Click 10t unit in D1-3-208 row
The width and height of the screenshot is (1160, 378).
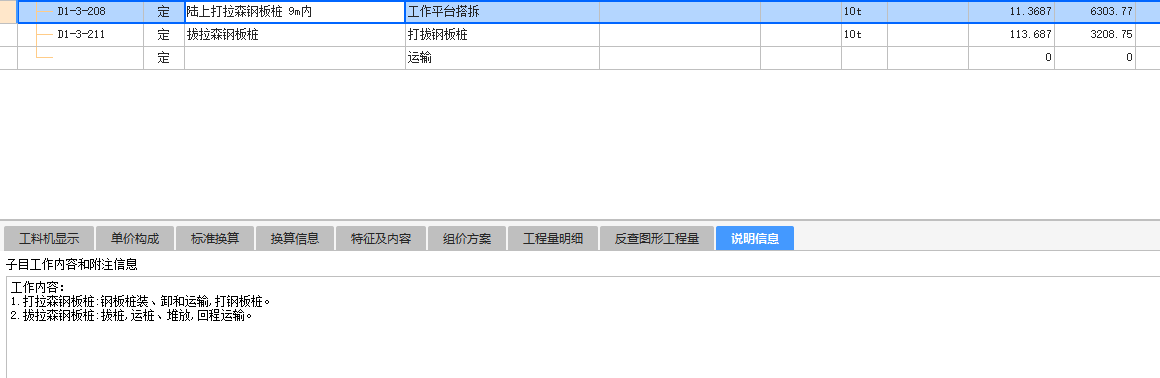click(x=864, y=12)
